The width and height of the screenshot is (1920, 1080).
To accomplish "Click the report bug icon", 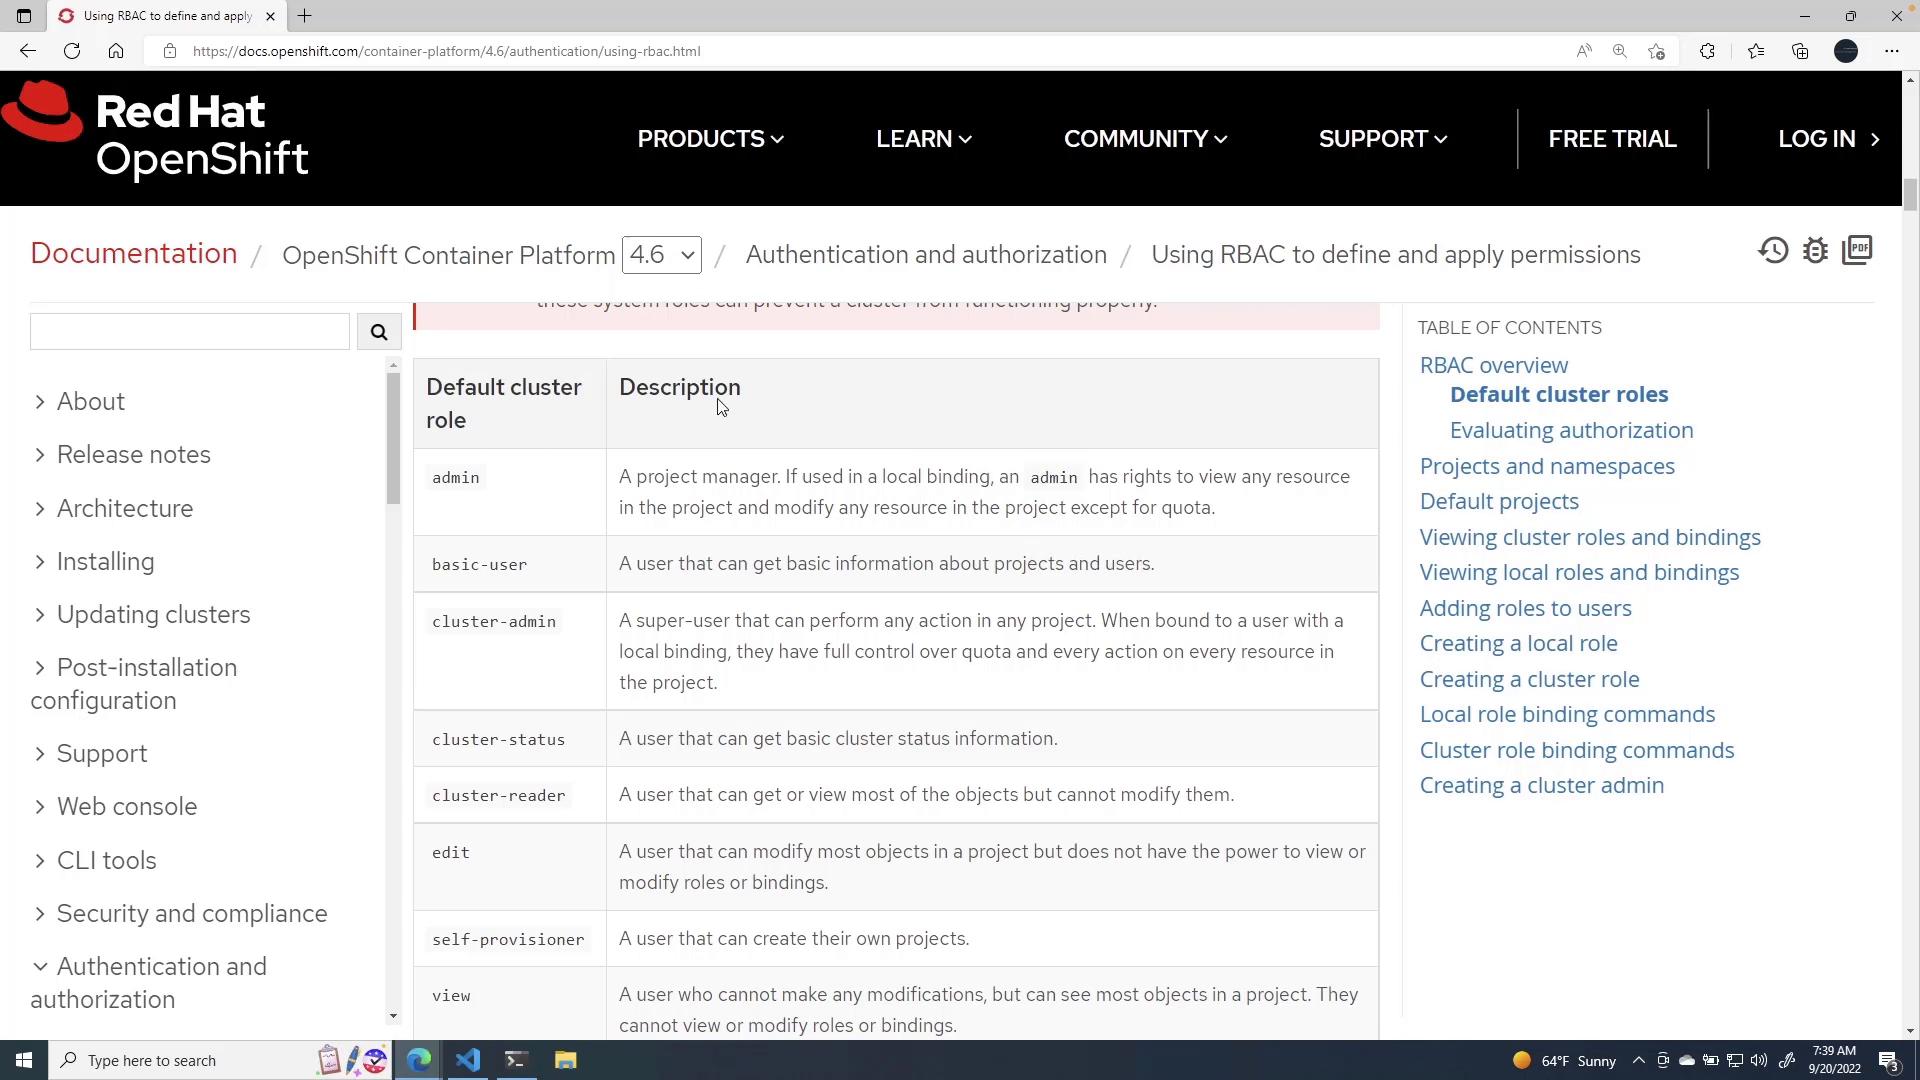I will (x=1816, y=250).
